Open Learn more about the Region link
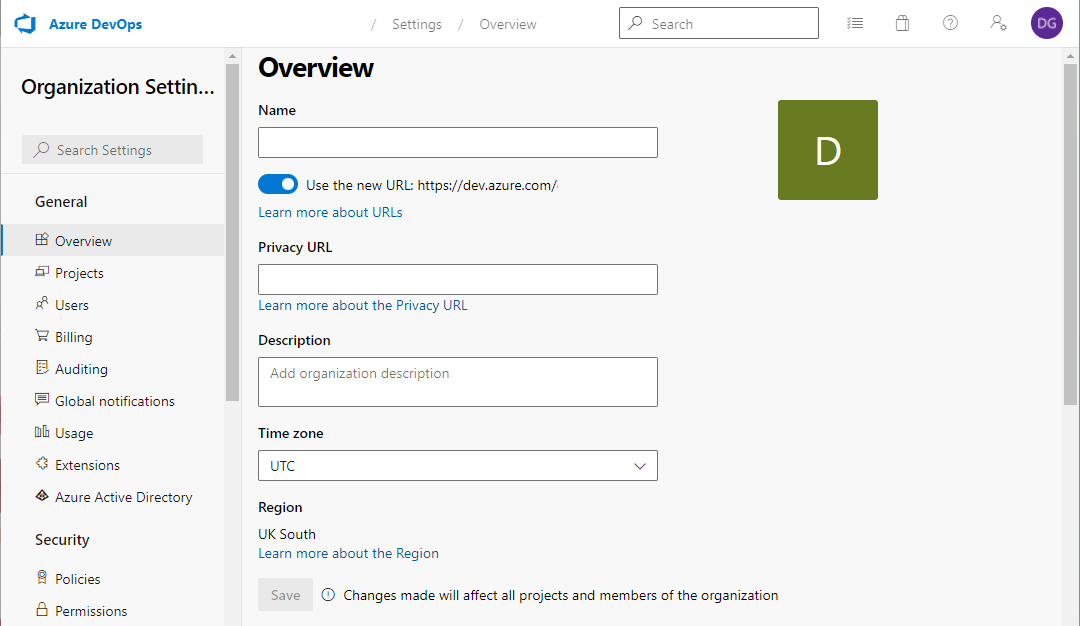 coord(348,553)
